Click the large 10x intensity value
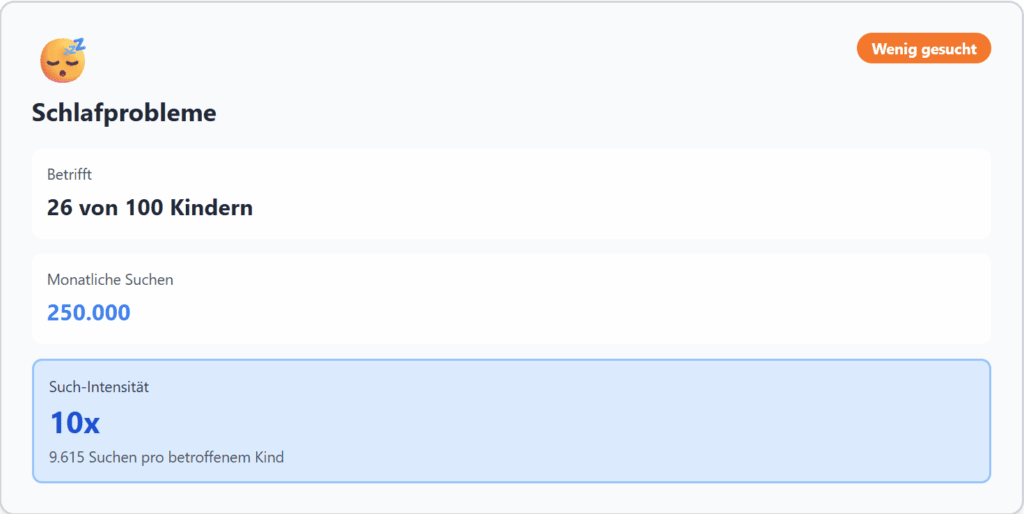 [75, 423]
